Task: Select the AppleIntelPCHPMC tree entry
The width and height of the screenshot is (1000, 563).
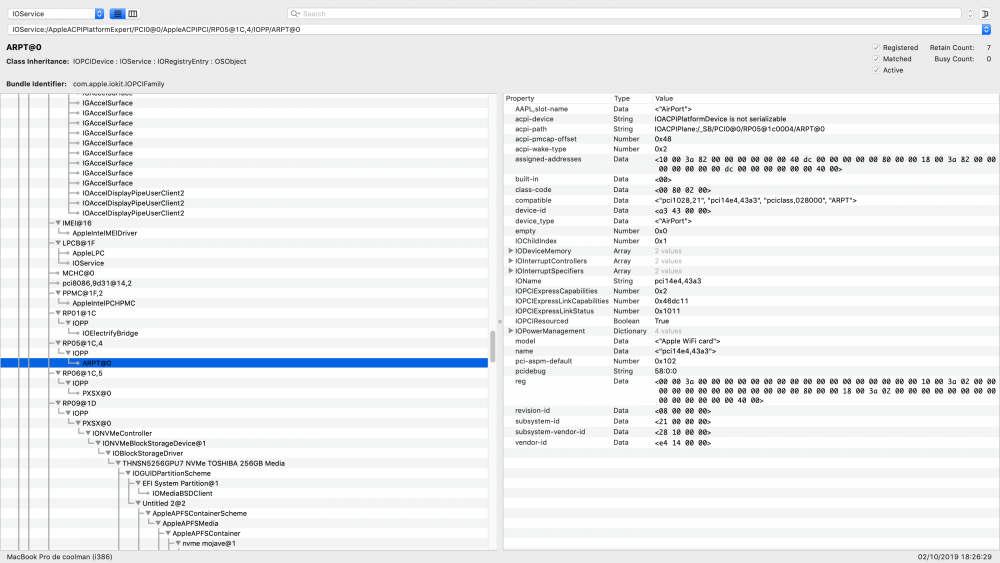Action: coord(106,303)
